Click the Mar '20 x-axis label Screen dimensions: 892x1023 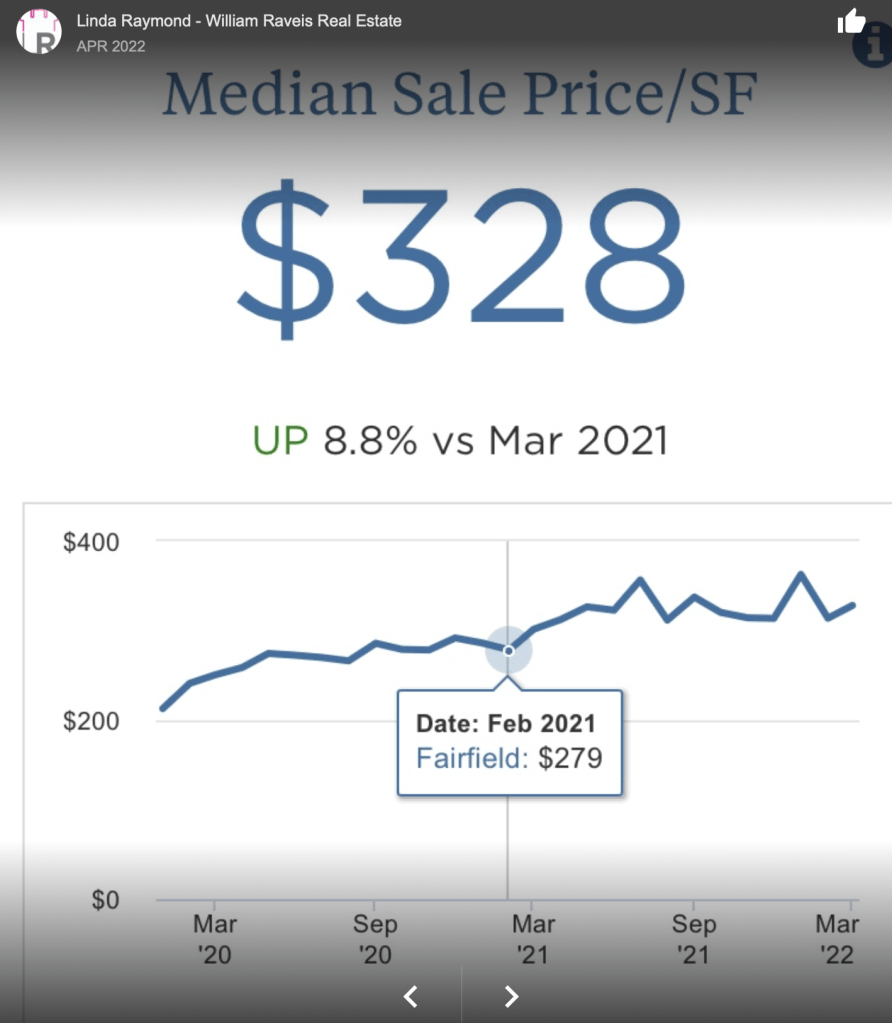pos(215,939)
